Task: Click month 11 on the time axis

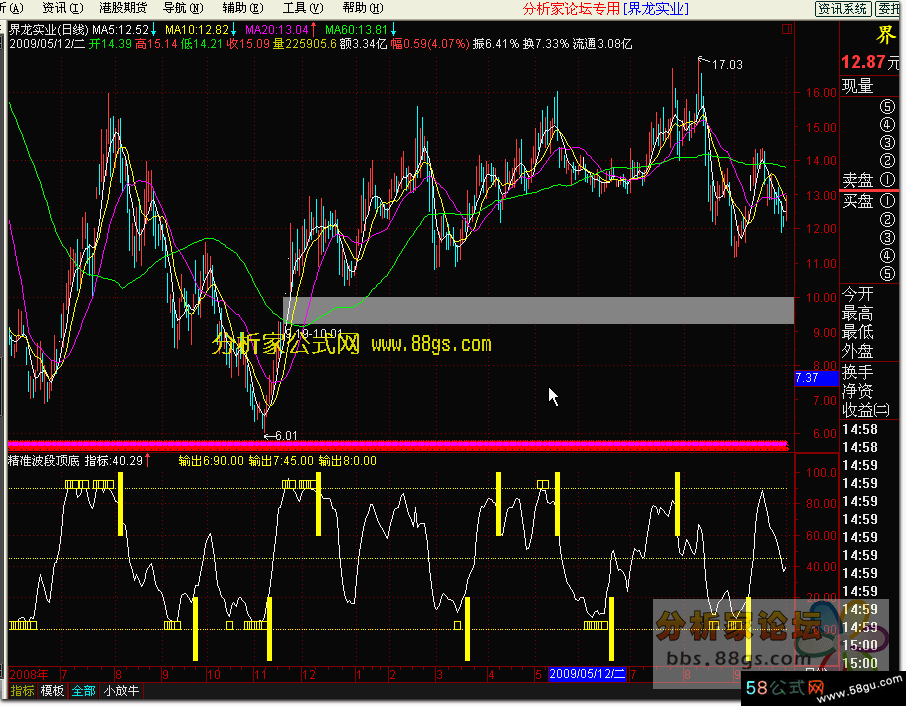Action: (x=261, y=674)
